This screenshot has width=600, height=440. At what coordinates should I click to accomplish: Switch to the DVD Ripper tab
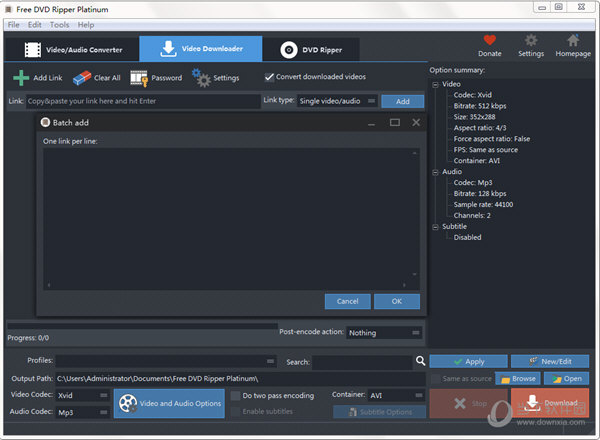click(311, 50)
